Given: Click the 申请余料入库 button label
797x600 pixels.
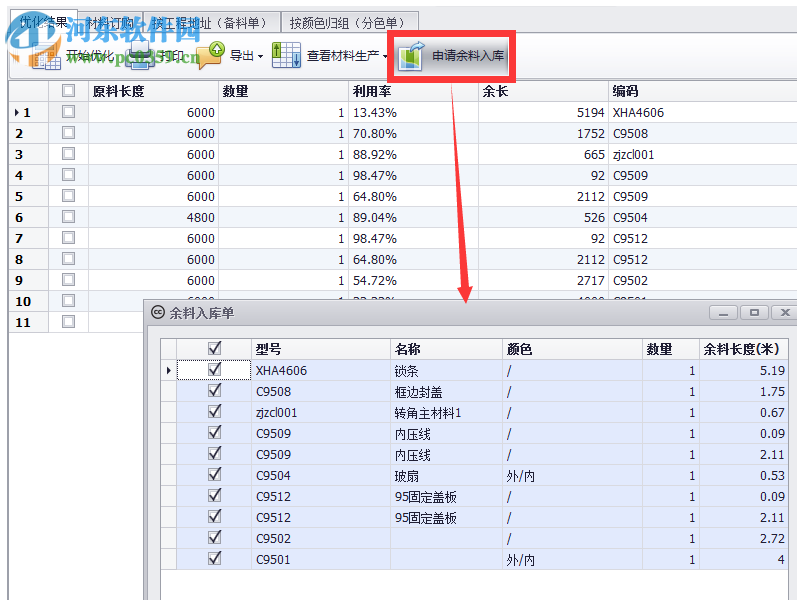Looking at the screenshot, I should point(468,55).
